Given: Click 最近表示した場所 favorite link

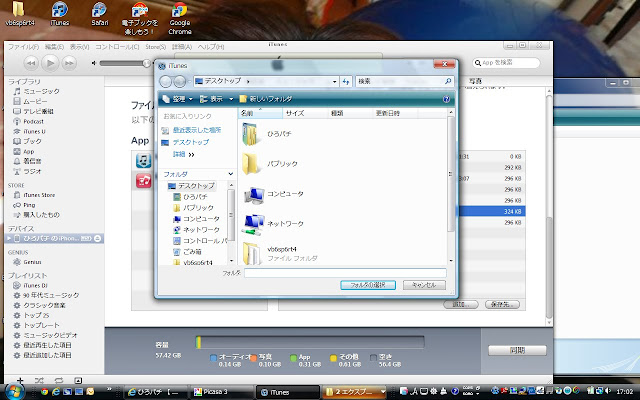Looking at the screenshot, I should pos(197,130).
